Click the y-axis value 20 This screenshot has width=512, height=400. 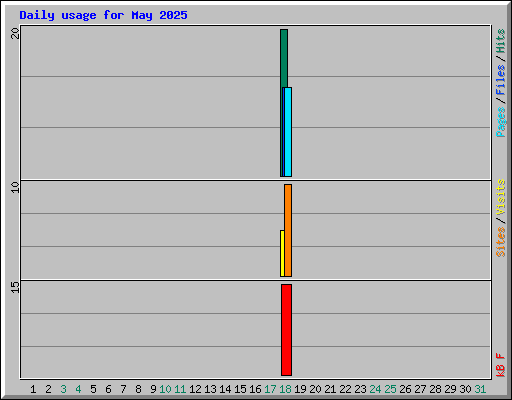[x=15, y=33]
